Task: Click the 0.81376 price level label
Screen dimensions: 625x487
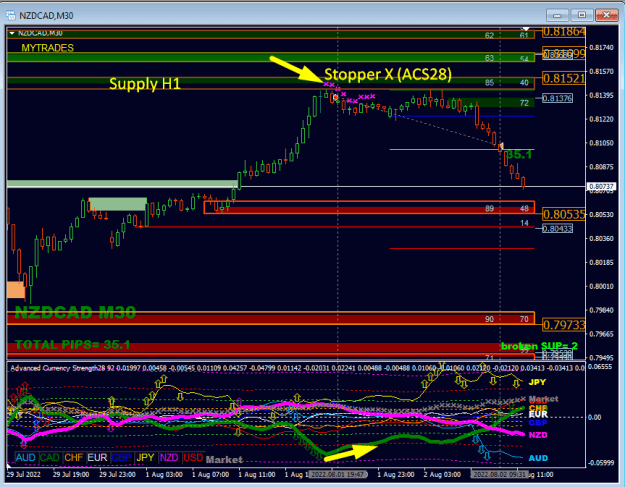Action: [557, 98]
